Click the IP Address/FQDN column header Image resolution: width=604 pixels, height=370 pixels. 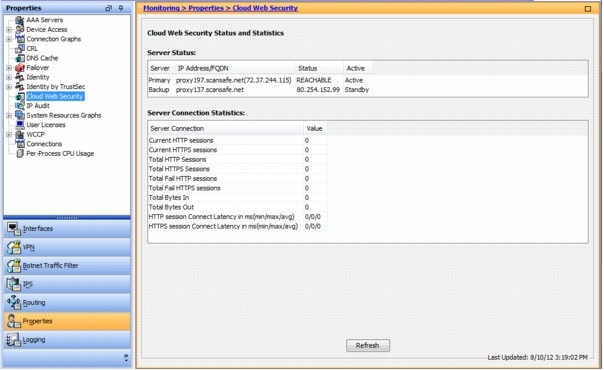[x=235, y=68]
